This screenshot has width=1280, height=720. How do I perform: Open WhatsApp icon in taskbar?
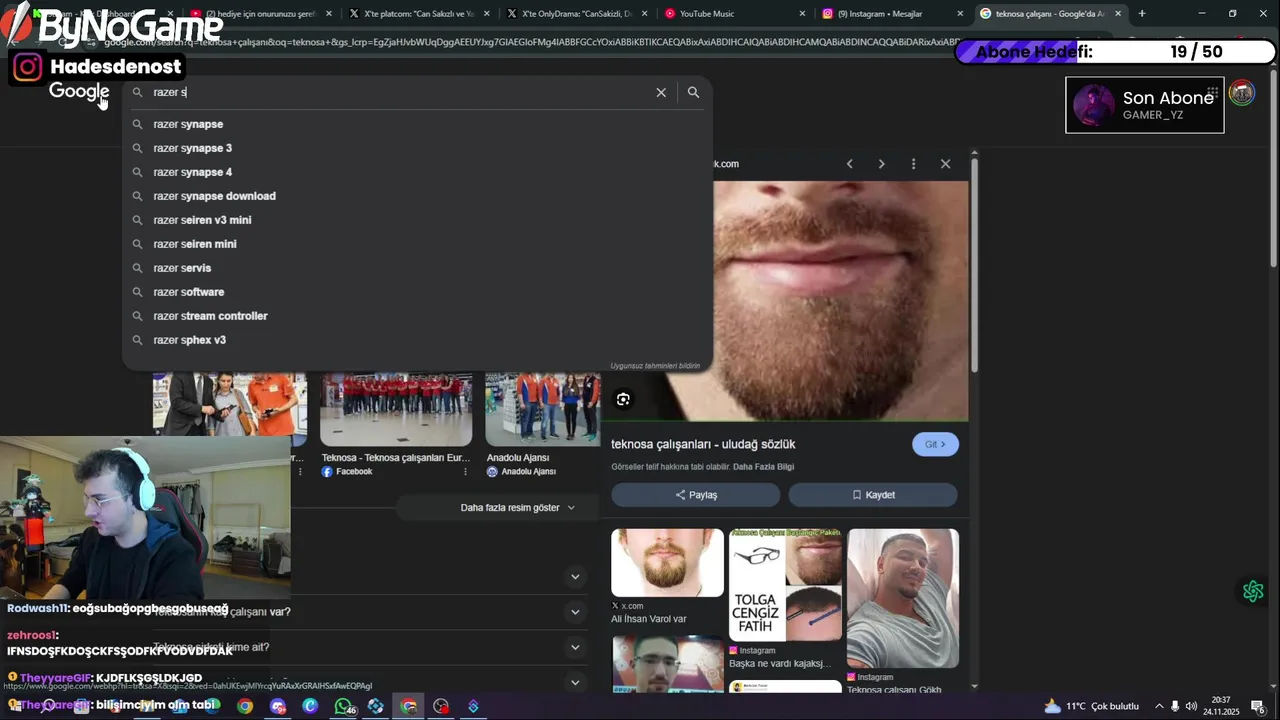point(345,706)
